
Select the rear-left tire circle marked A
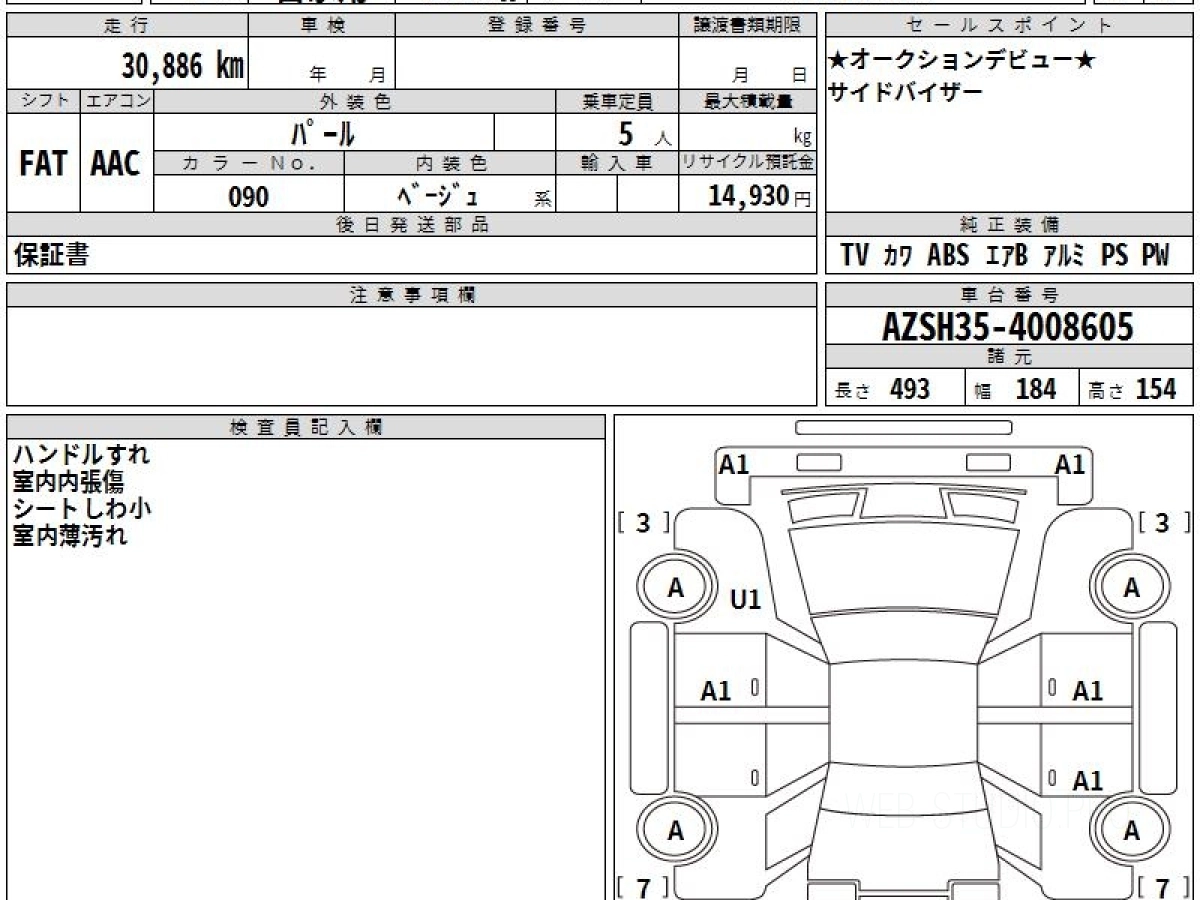coord(676,830)
